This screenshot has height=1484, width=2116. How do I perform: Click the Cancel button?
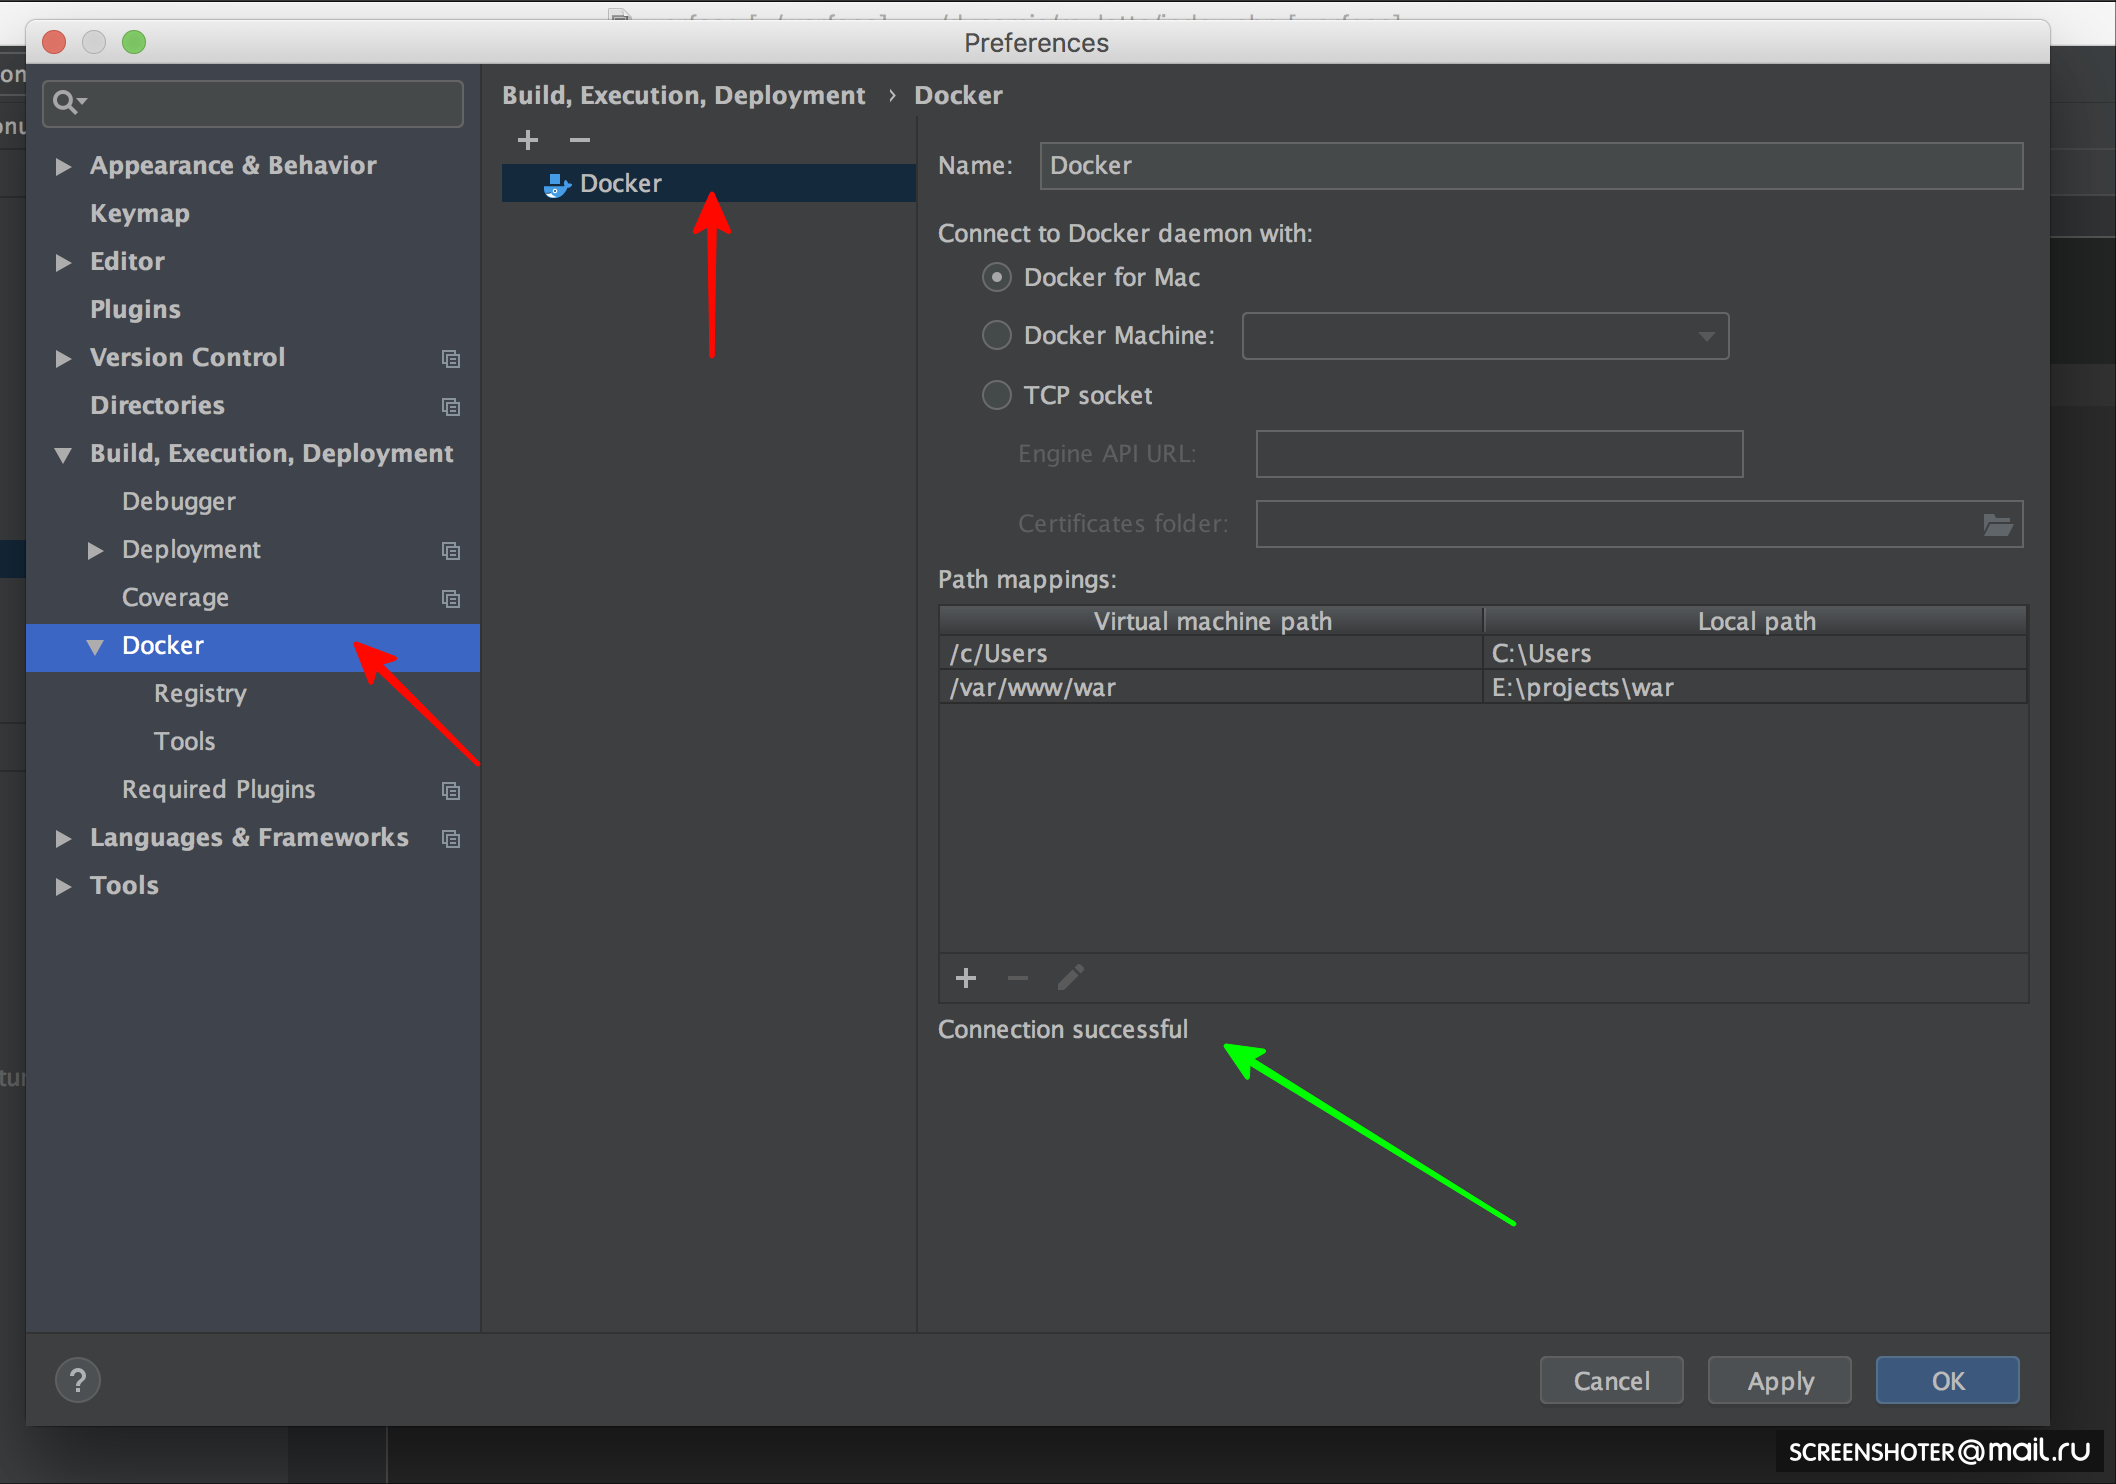[x=1611, y=1380]
